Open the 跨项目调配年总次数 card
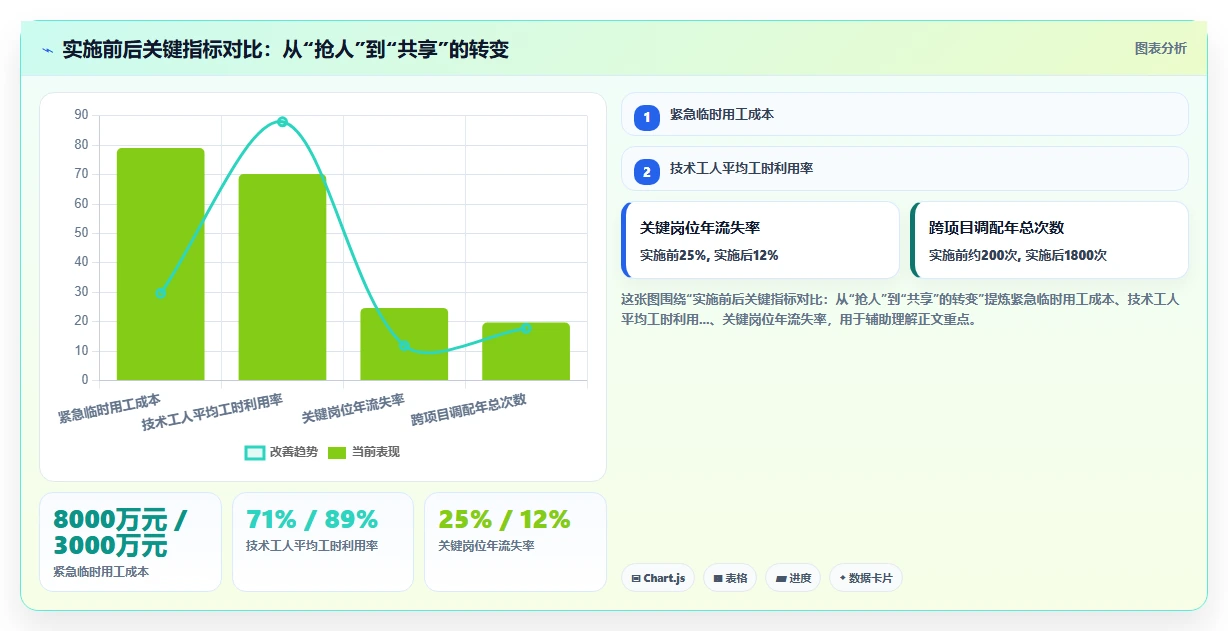Viewport: 1228px width, 631px height. click(x=1049, y=240)
